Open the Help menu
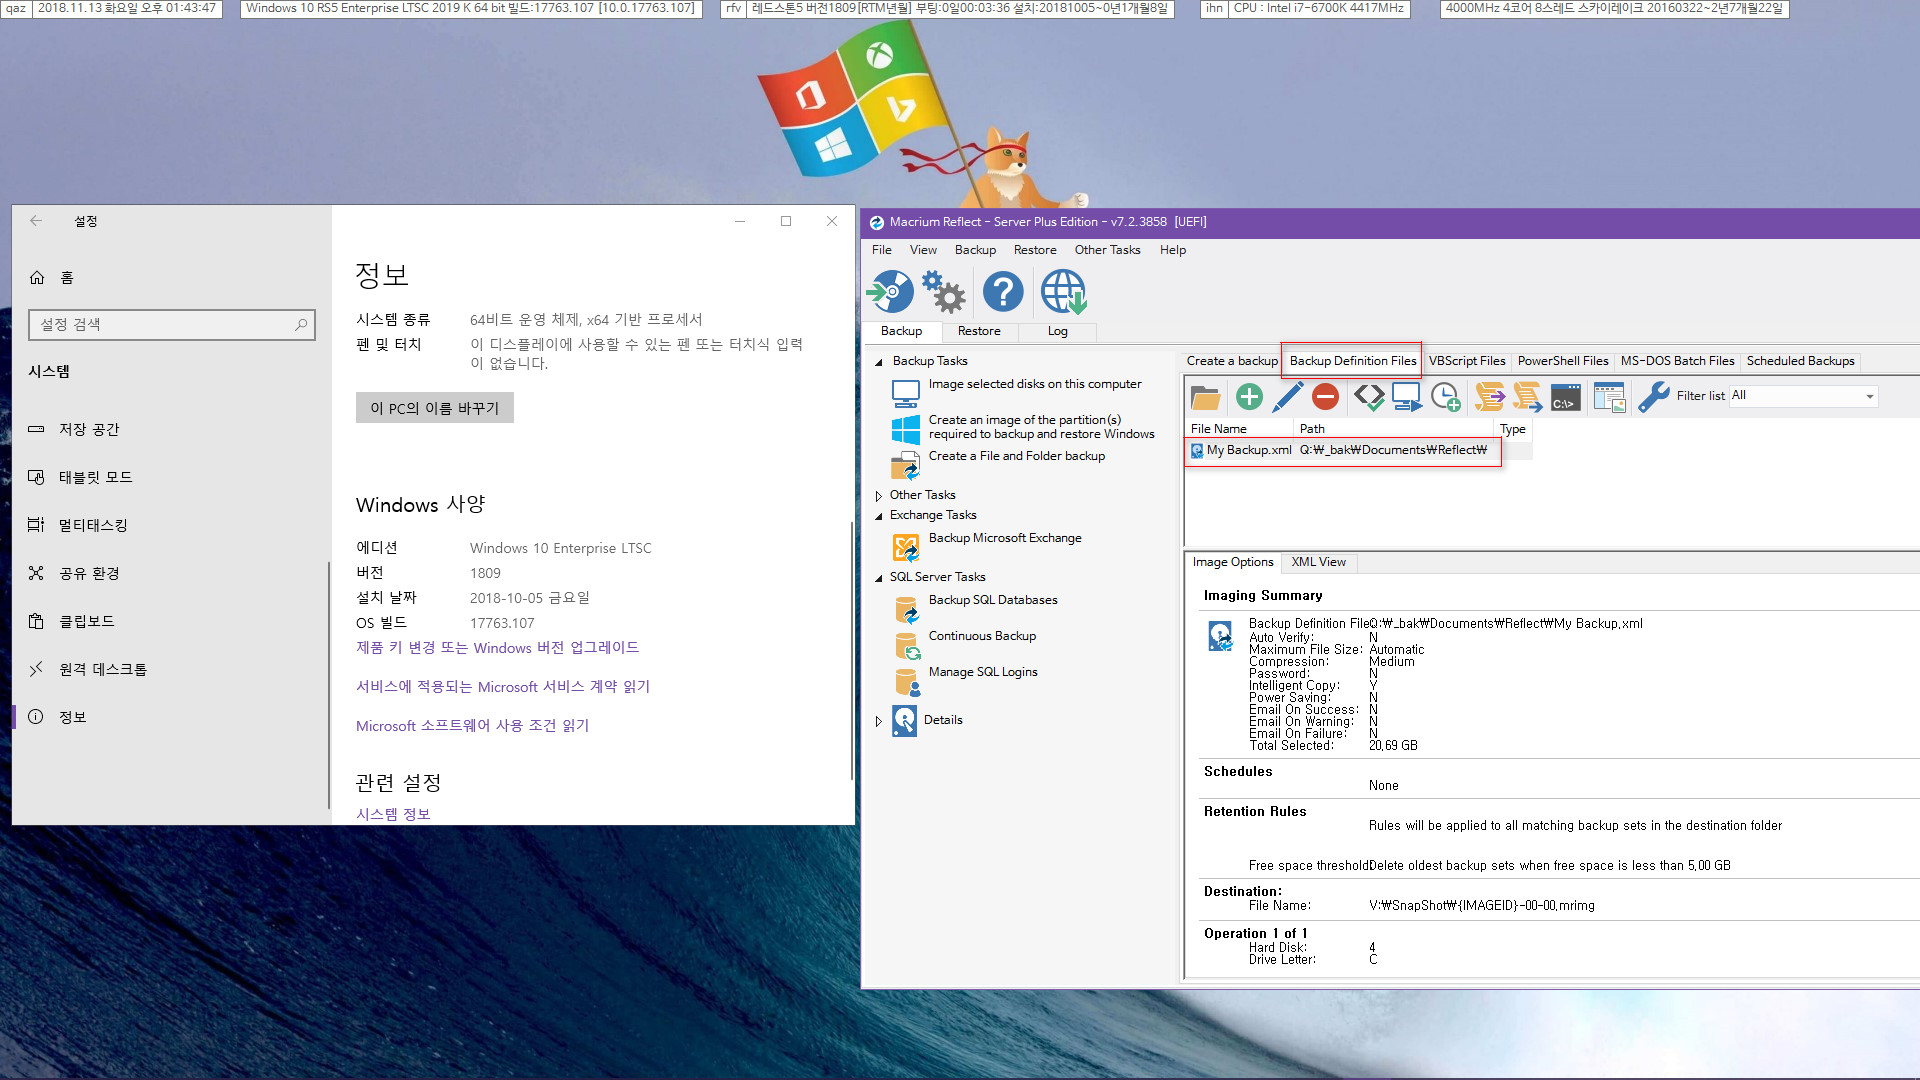The image size is (1920, 1080). pos(1173,250)
